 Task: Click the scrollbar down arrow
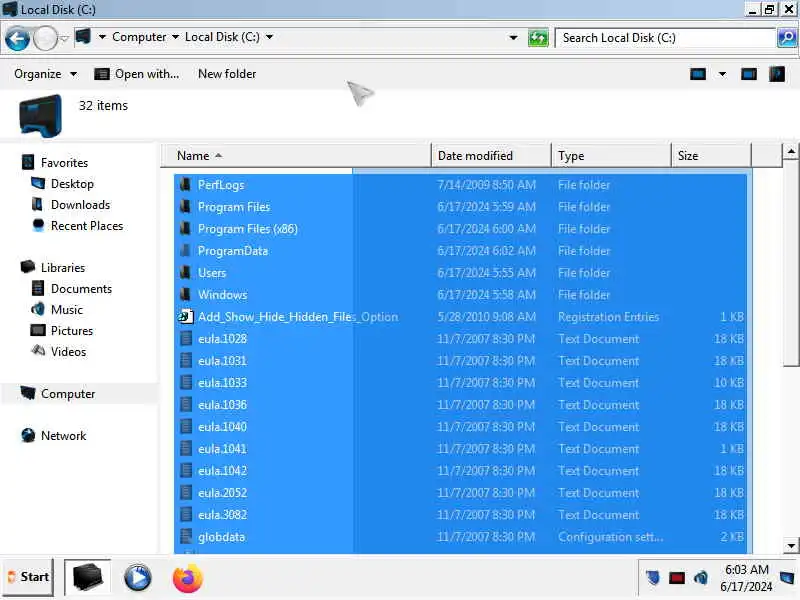pos(791,546)
